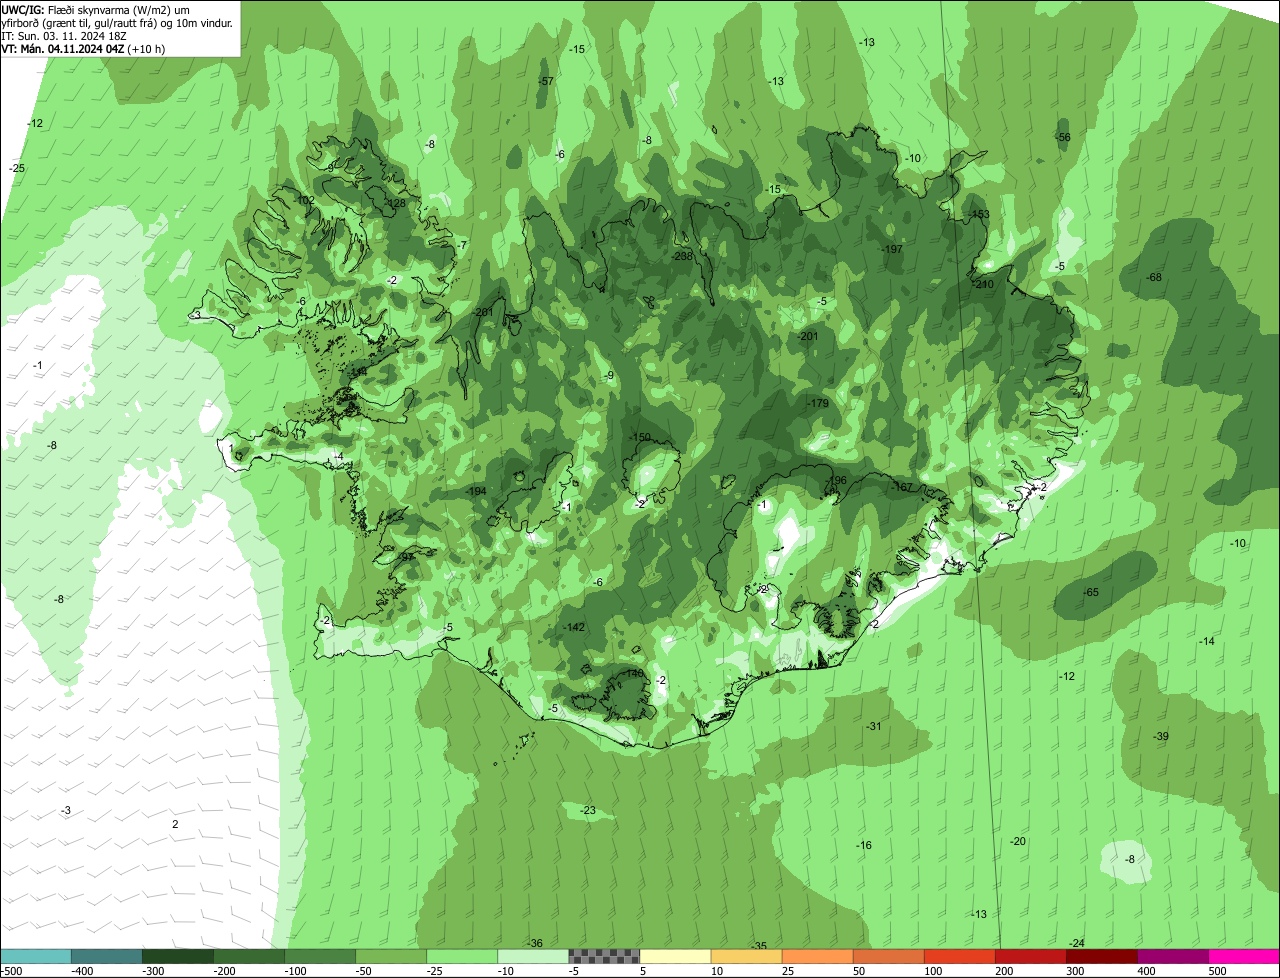This screenshot has height=978, width=1280.
Task: Click the -196 value near Vatnajökull
Action: (837, 480)
